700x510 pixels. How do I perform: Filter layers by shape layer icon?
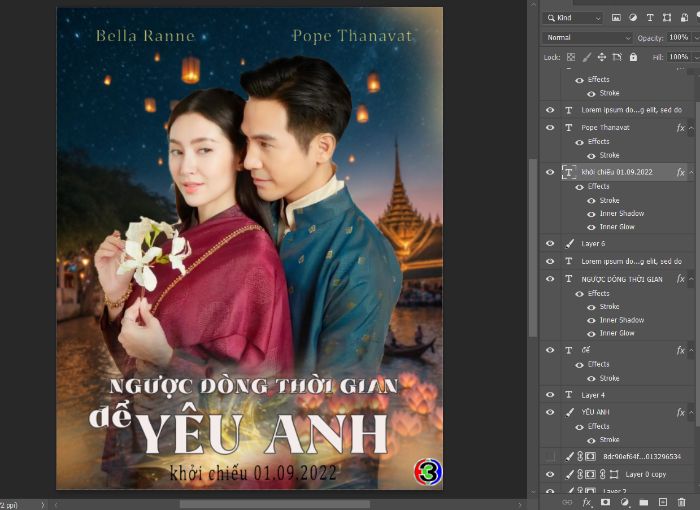(x=667, y=18)
